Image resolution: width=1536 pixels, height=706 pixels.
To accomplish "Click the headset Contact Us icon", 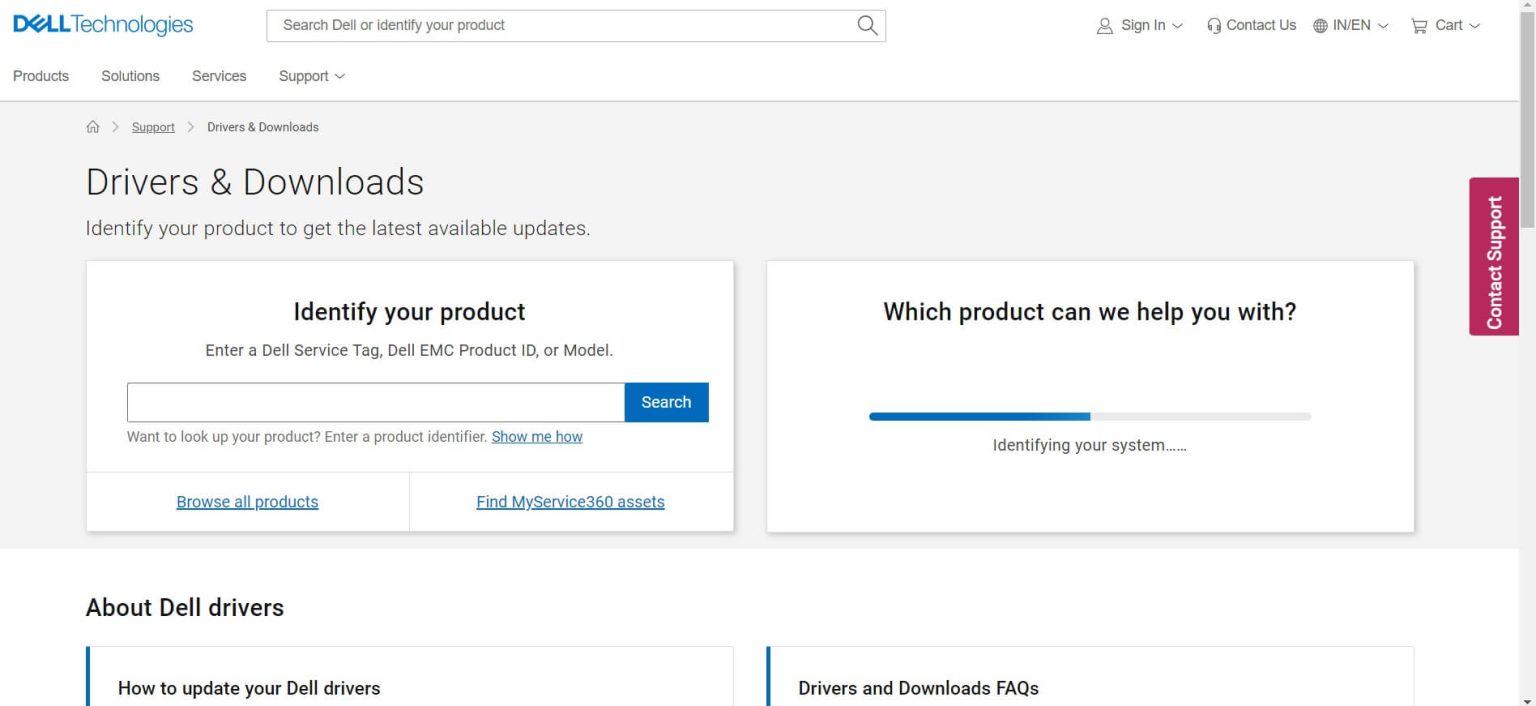I will pos(1212,25).
